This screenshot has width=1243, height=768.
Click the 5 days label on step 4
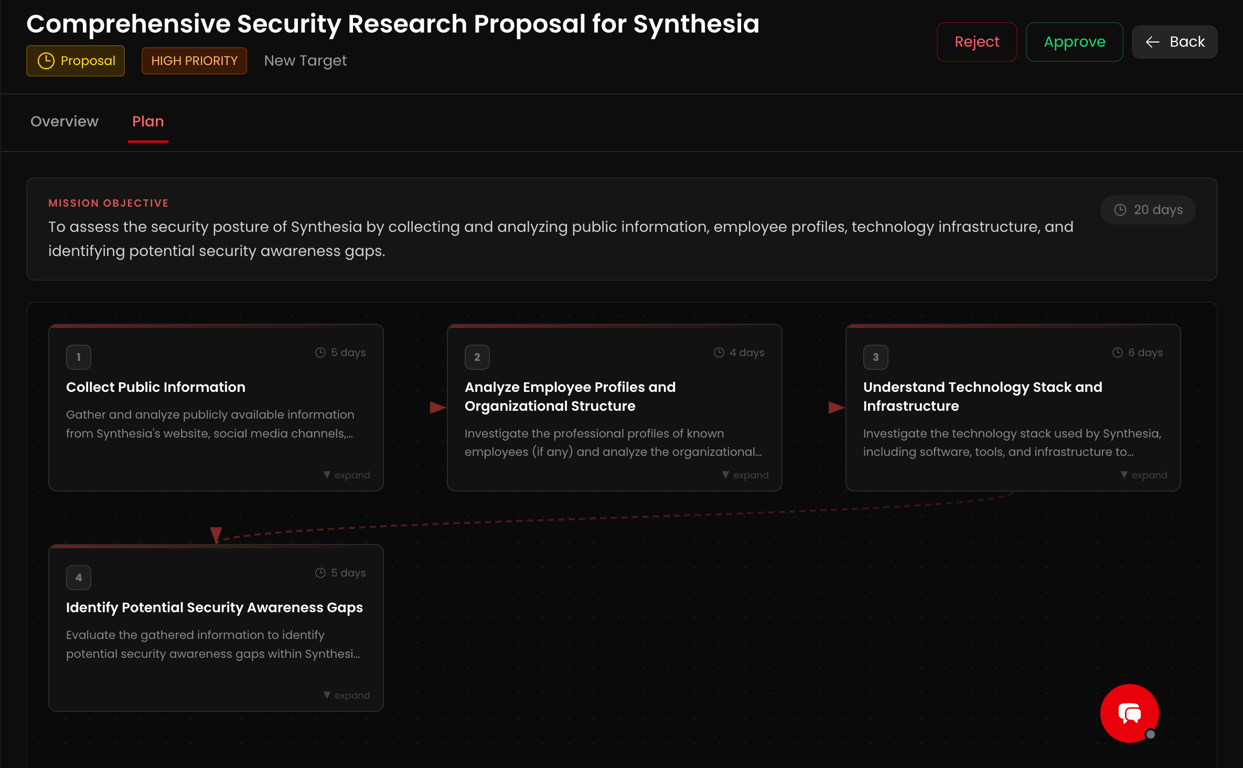[x=348, y=573]
